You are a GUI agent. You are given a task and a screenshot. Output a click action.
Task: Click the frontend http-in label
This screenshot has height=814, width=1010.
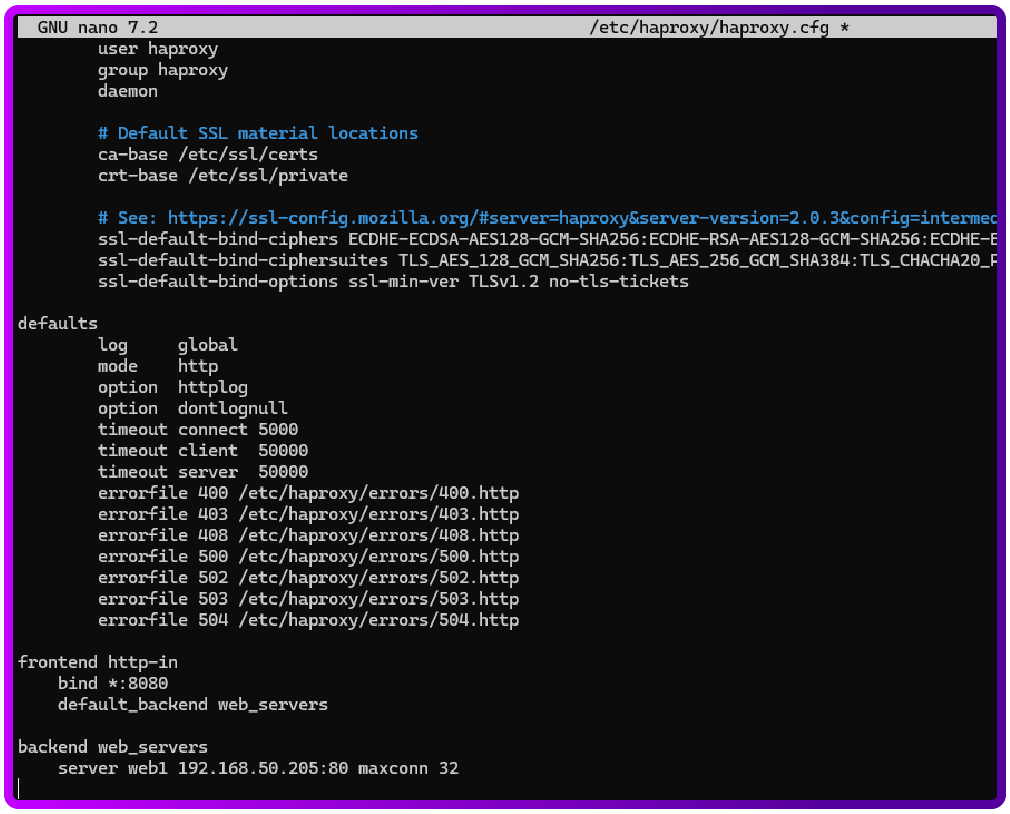click(x=96, y=661)
